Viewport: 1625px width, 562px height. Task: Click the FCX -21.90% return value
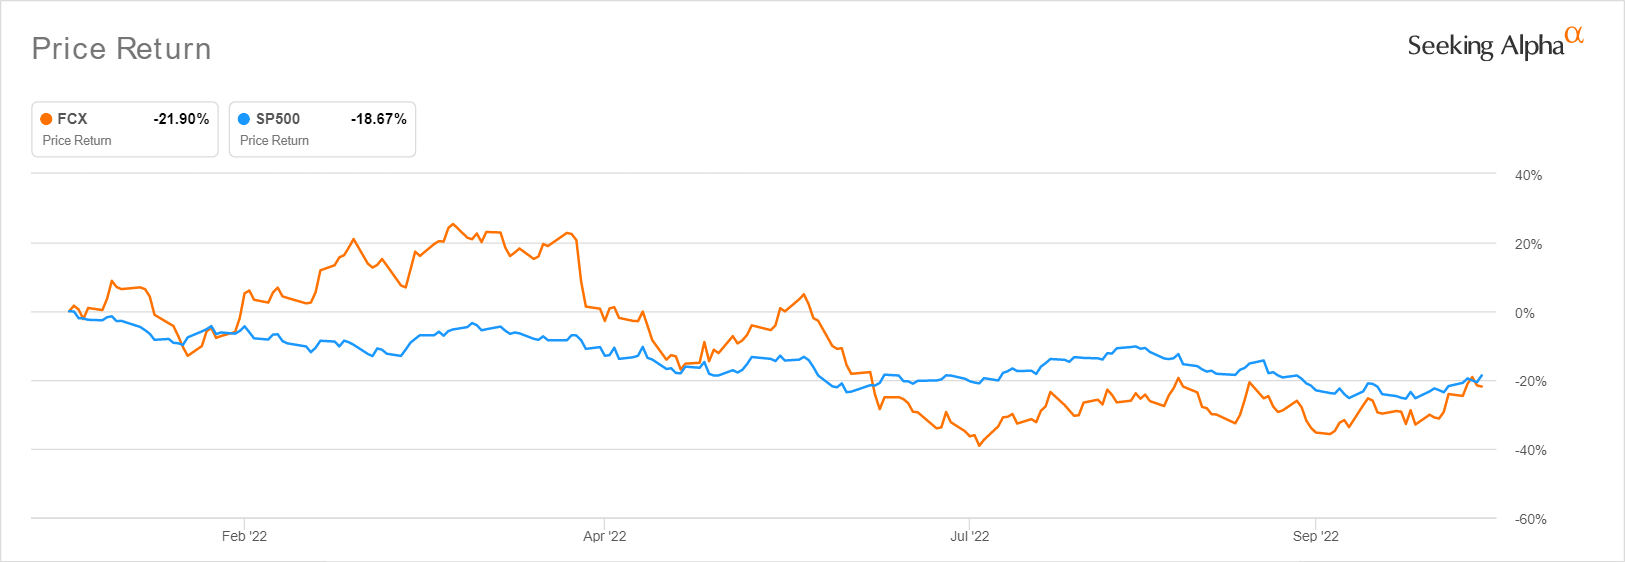(x=181, y=119)
